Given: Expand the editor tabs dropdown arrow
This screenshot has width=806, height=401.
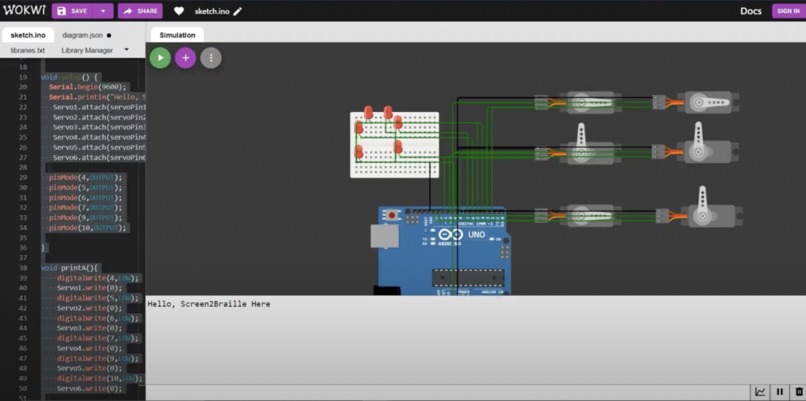Looking at the screenshot, I should pyautogui.click(x=126, y=50).
